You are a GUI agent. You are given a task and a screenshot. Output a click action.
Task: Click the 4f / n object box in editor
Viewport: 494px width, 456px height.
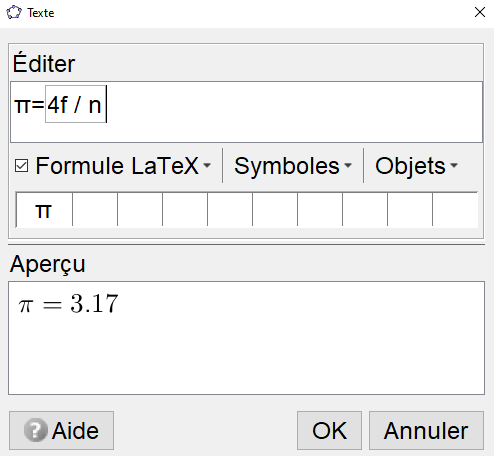(75, 104)
